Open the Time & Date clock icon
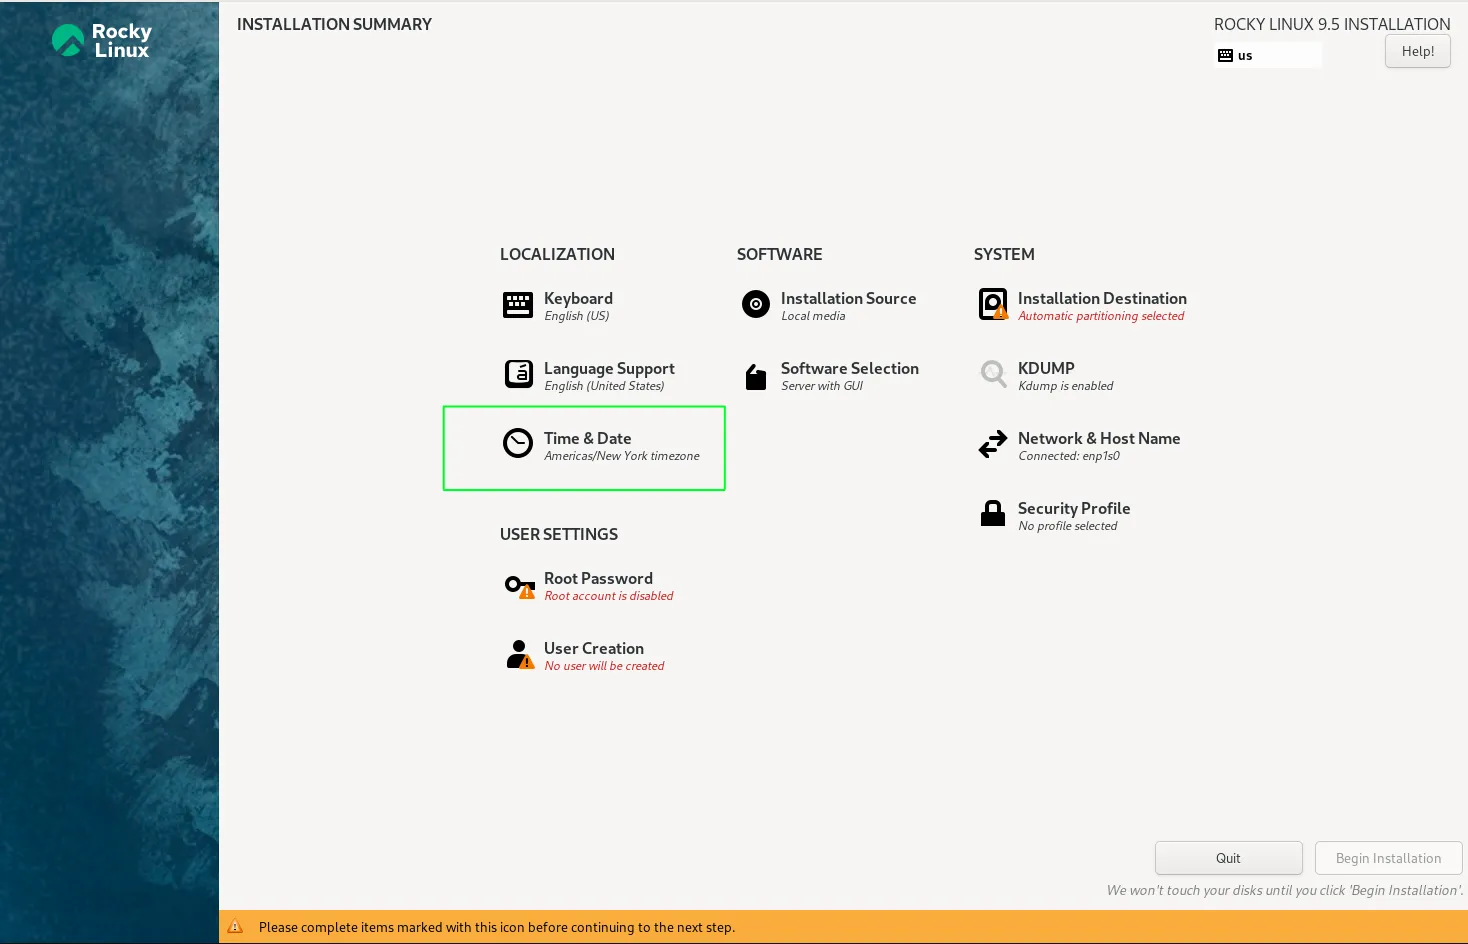Viewport: 1468px width, 944px height. click(x=518, y=443)
